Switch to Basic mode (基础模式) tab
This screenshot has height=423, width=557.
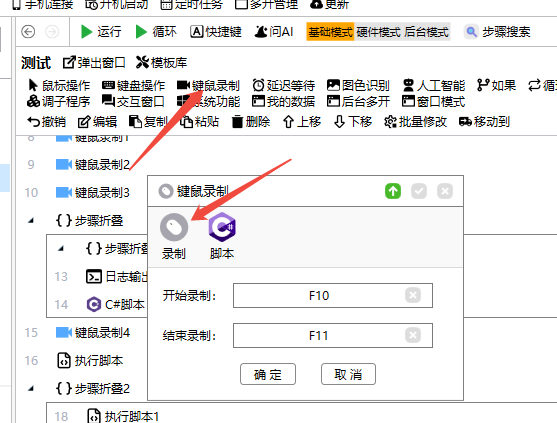(x=330, y=32)
